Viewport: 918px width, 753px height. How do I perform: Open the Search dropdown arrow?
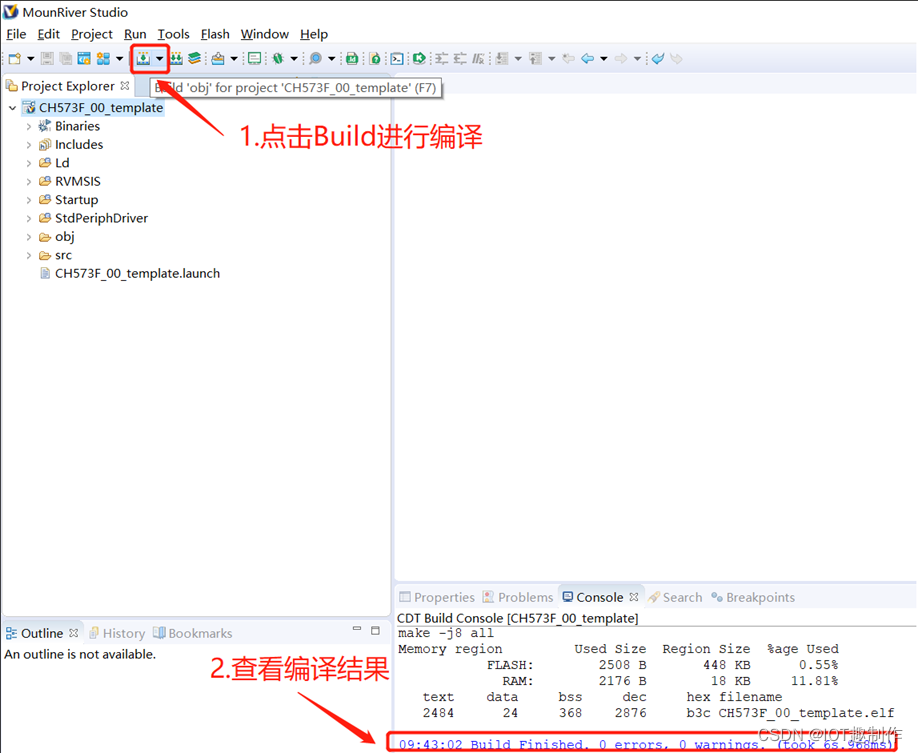[331, 59]
